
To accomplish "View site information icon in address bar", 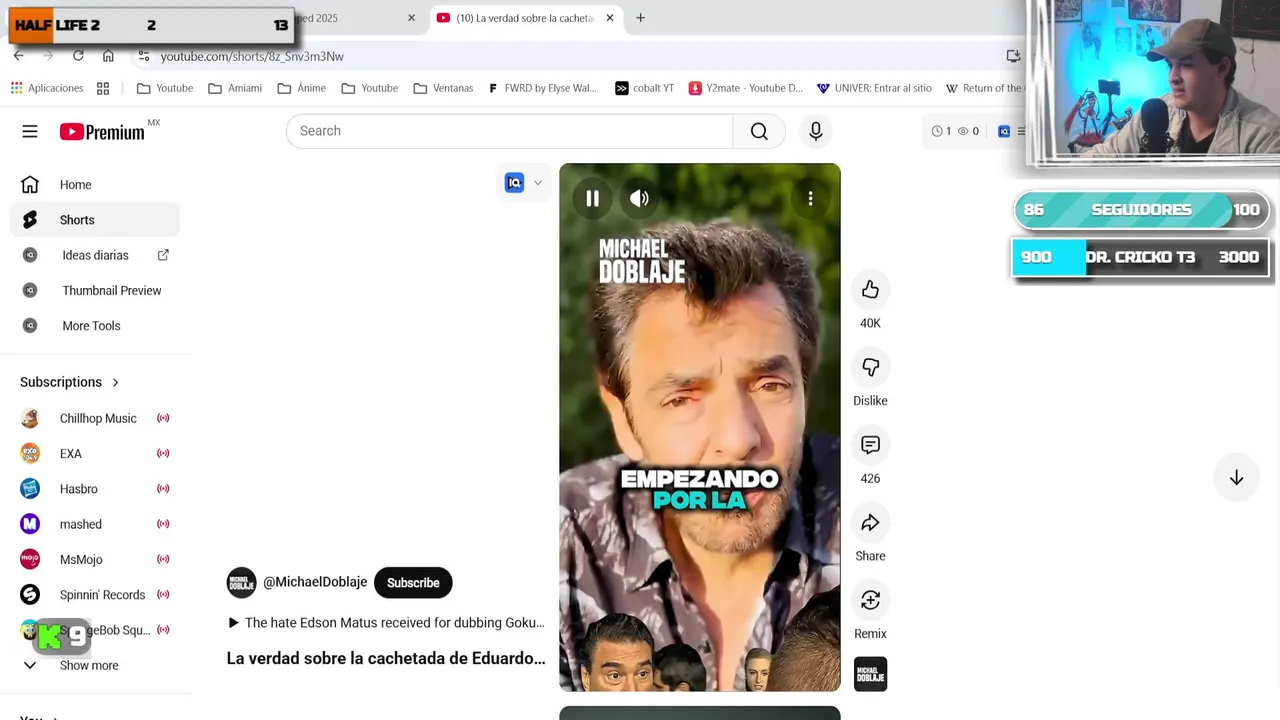I will pos(144,56).
